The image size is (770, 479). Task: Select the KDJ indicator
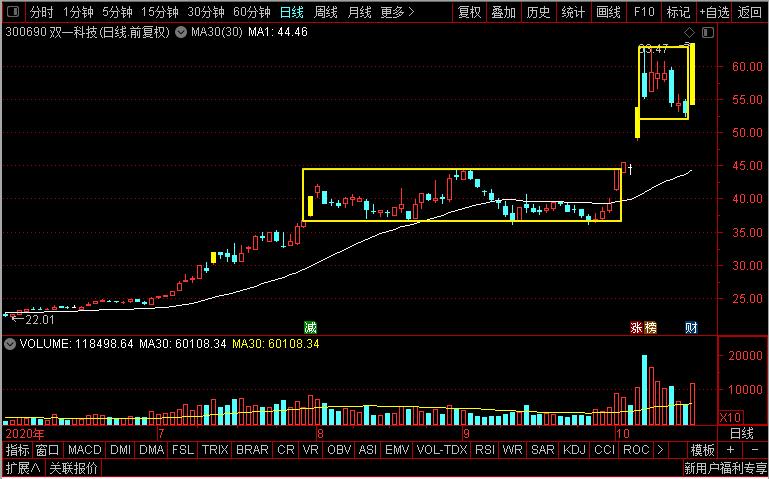(574, 450)
